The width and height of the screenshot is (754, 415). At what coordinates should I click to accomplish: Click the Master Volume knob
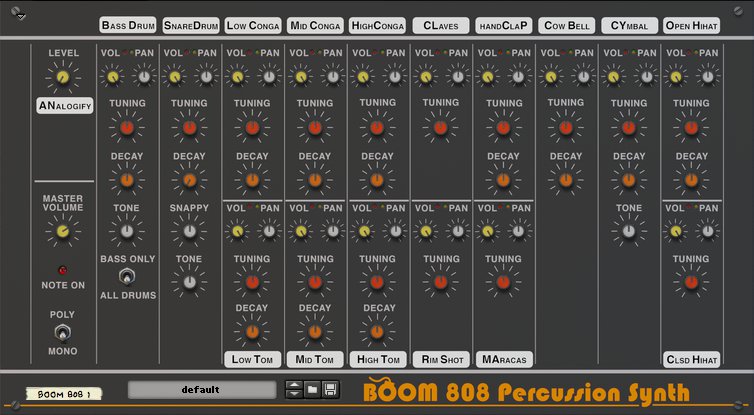coord(63,231)
